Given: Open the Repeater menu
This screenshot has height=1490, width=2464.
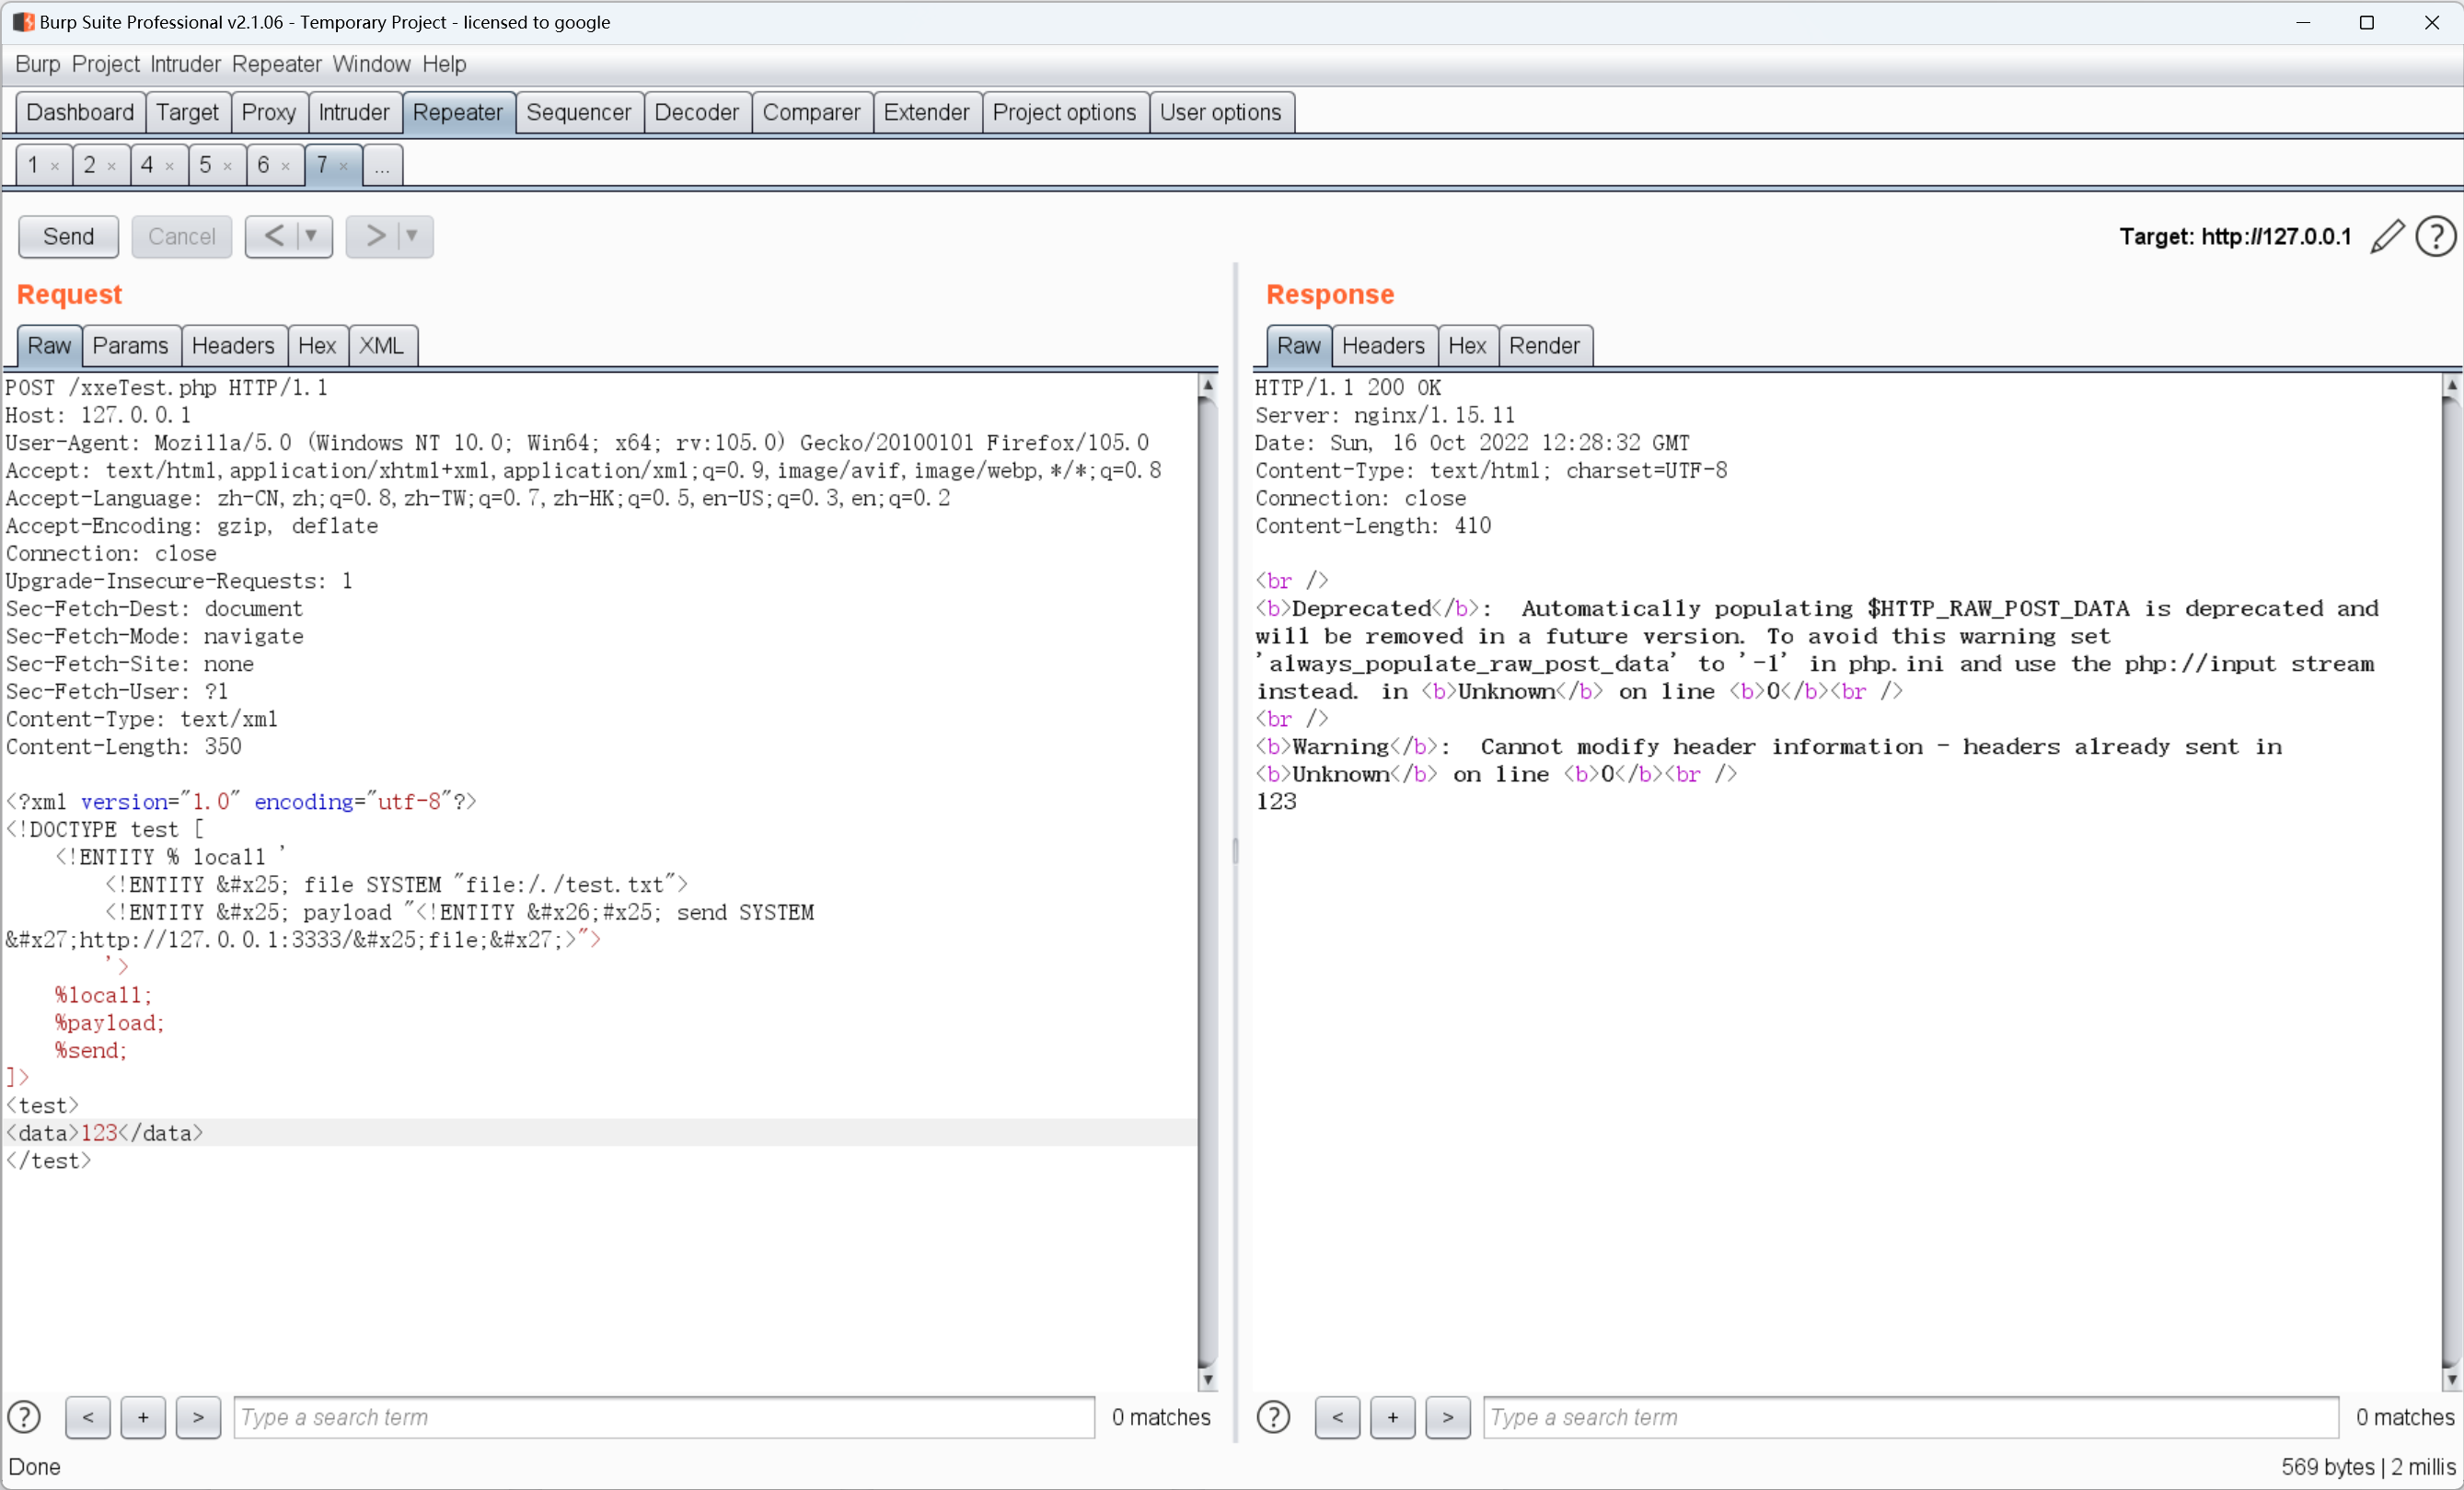Looking at the screenshot, I should 276,64.
